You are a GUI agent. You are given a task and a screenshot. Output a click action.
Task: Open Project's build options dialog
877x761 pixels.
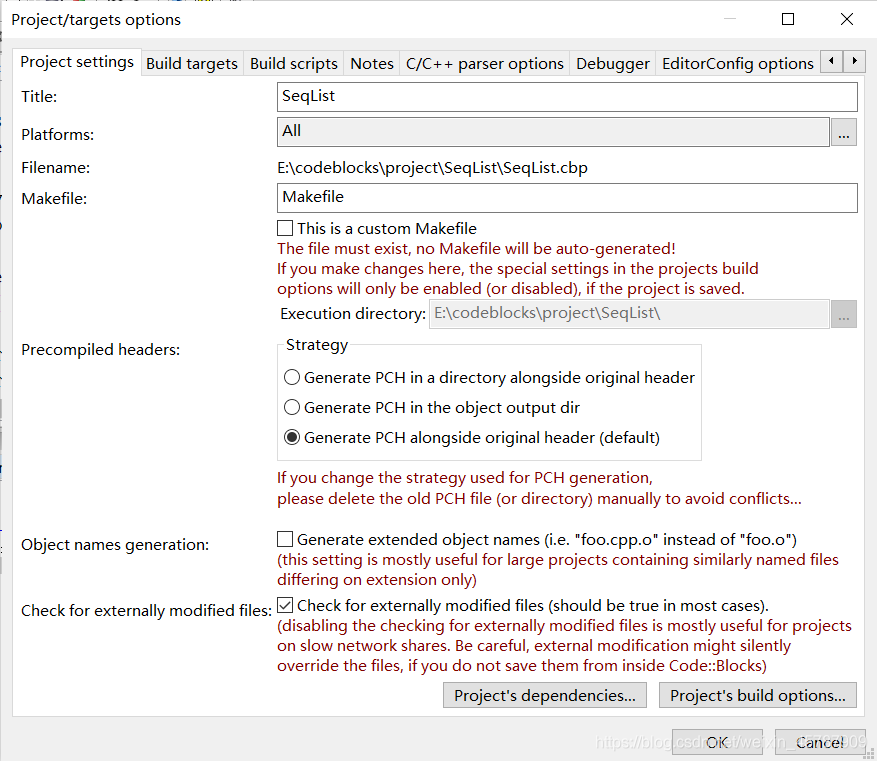[x=757, y=695]
